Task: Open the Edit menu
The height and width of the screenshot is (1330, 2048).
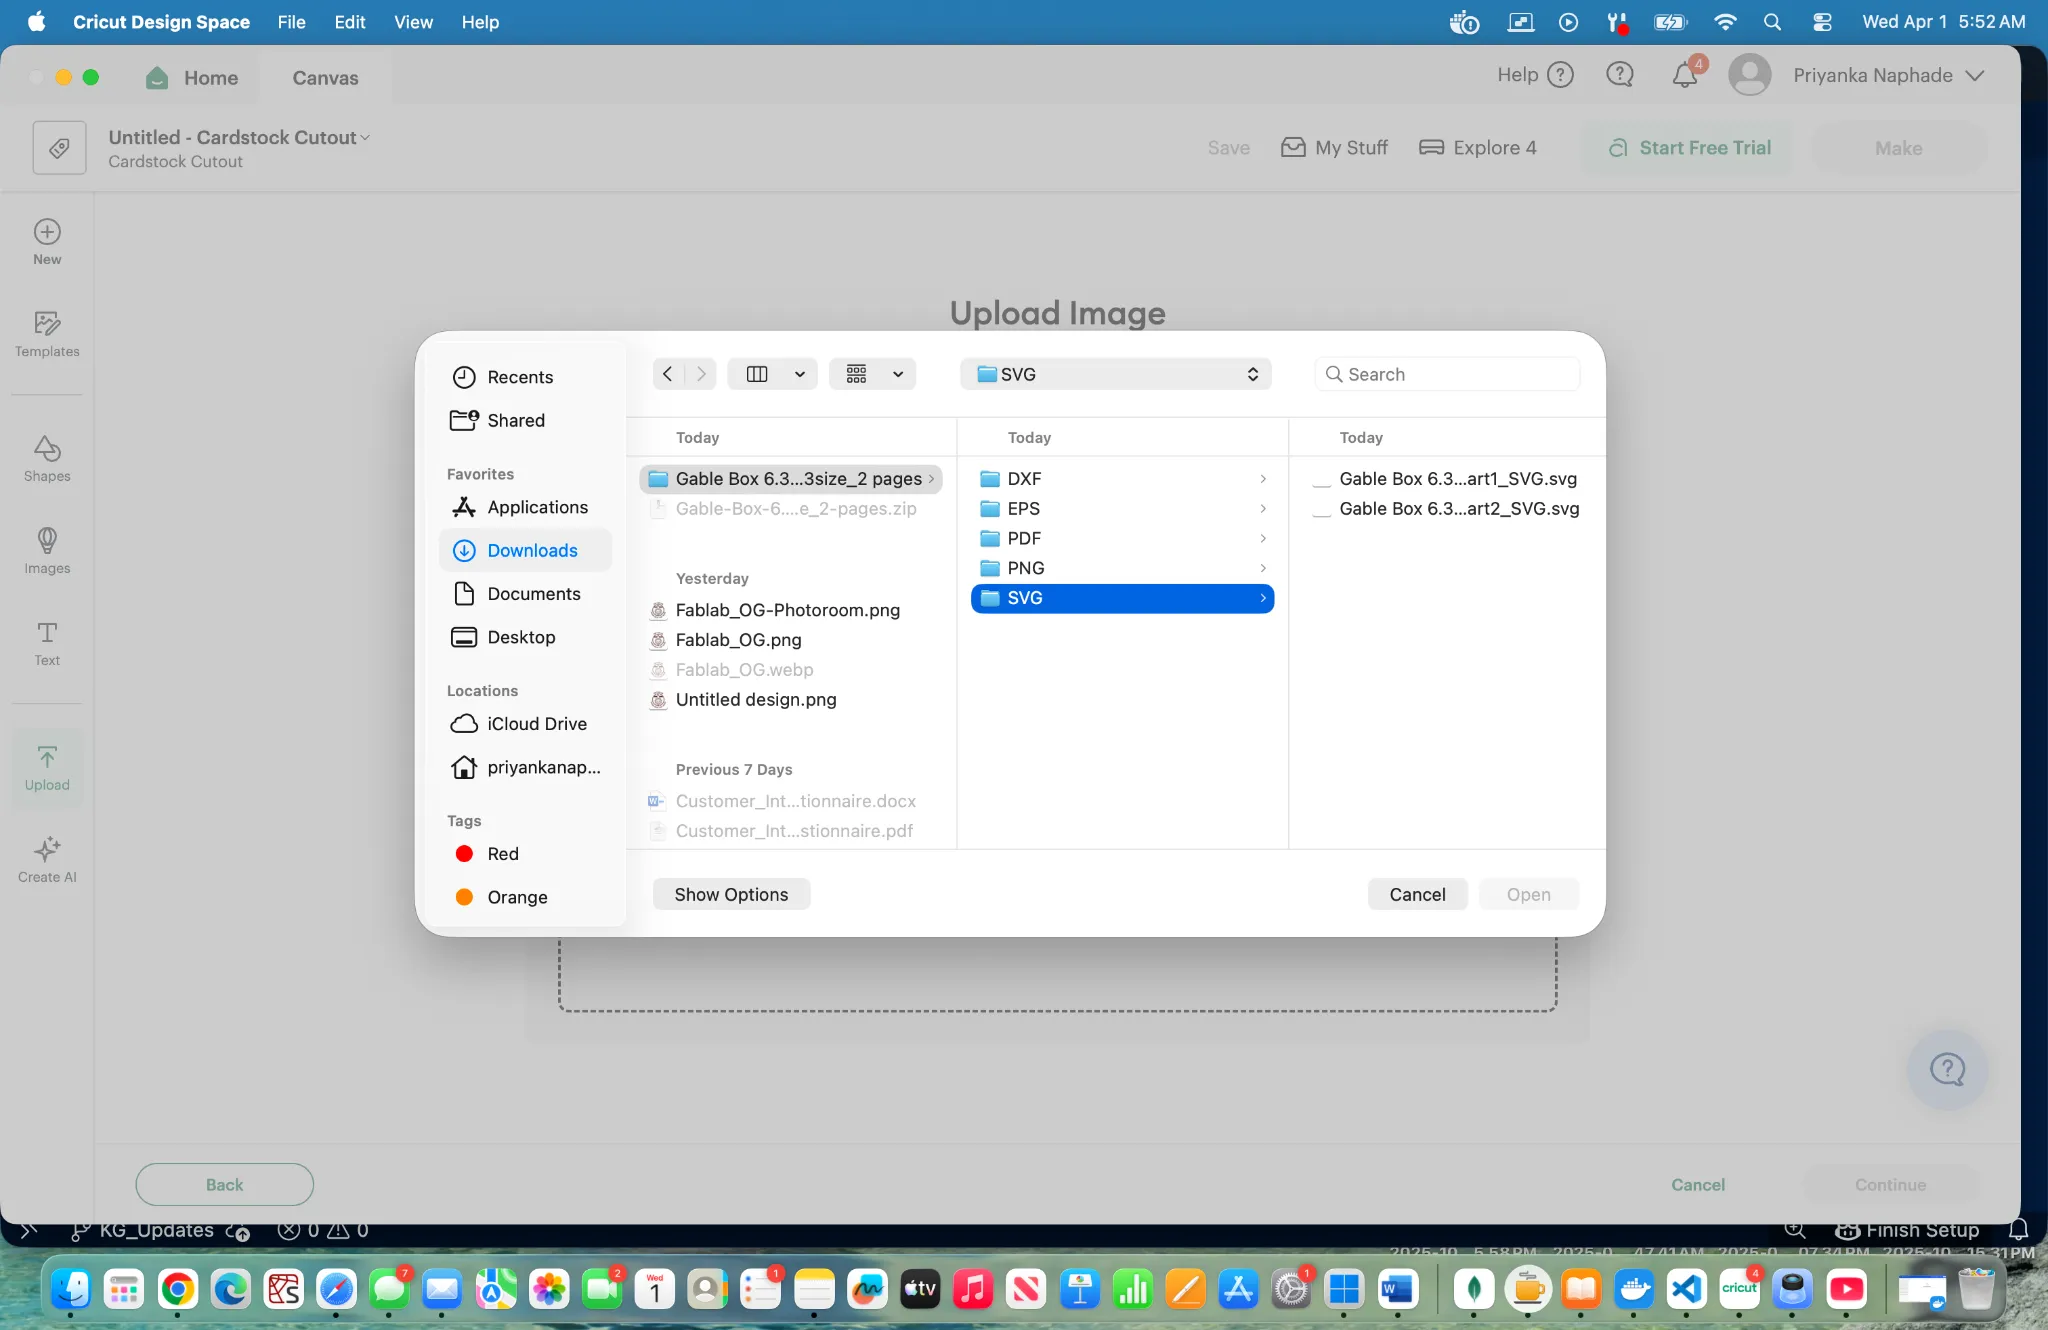Action: (x=350, y=22)
